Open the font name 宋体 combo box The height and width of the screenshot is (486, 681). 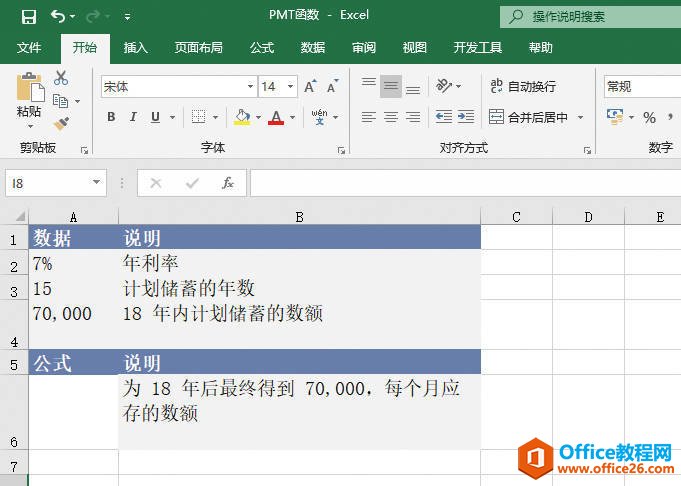click(179, 87)
